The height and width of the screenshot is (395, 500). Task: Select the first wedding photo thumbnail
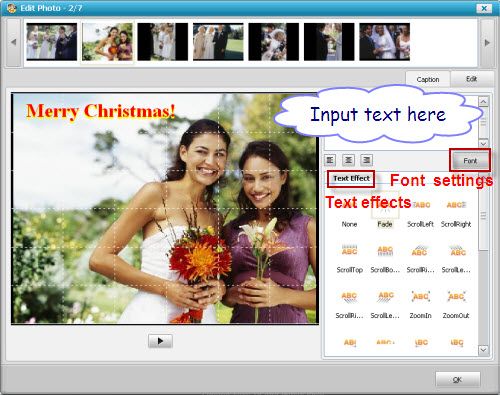click(x=52, y=42)
